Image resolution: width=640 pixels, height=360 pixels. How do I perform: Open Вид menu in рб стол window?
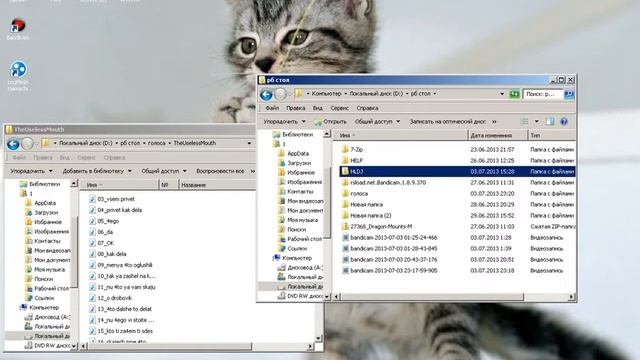point(318,108)
